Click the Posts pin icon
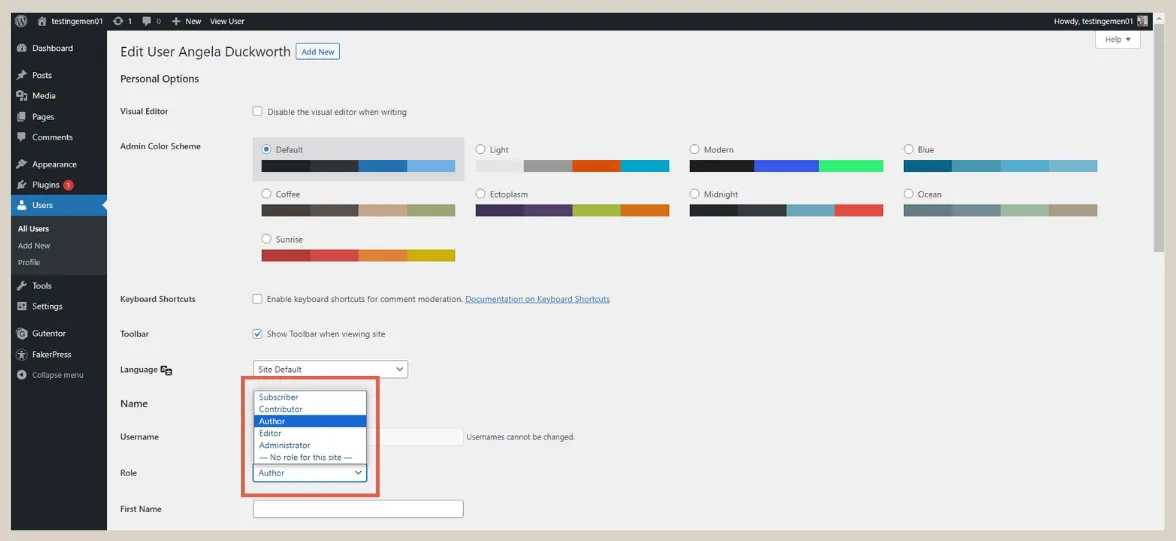 (22, 75)
